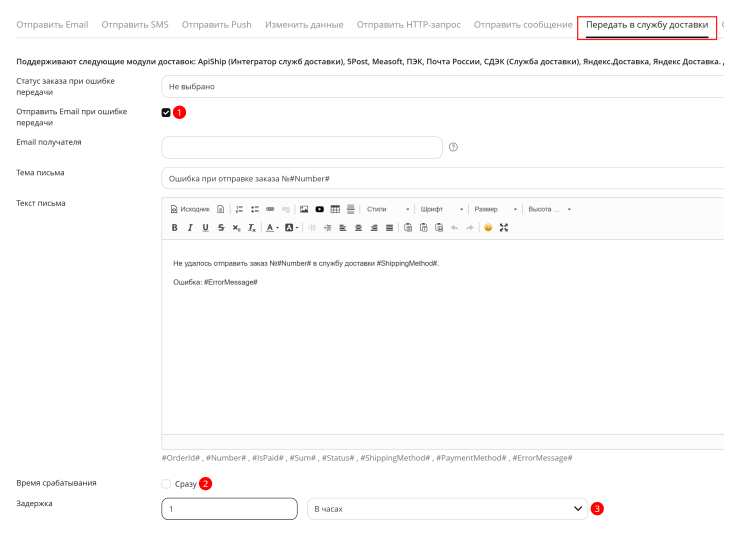The image size is (740, 536).
Task: Check the Сразу checkbox
Action: (x=166, y=484)
